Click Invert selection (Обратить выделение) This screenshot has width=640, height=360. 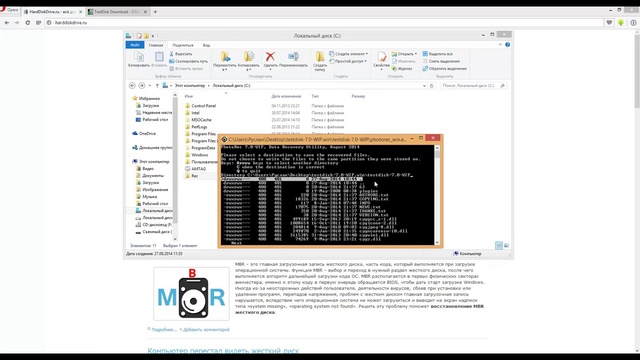444,69
